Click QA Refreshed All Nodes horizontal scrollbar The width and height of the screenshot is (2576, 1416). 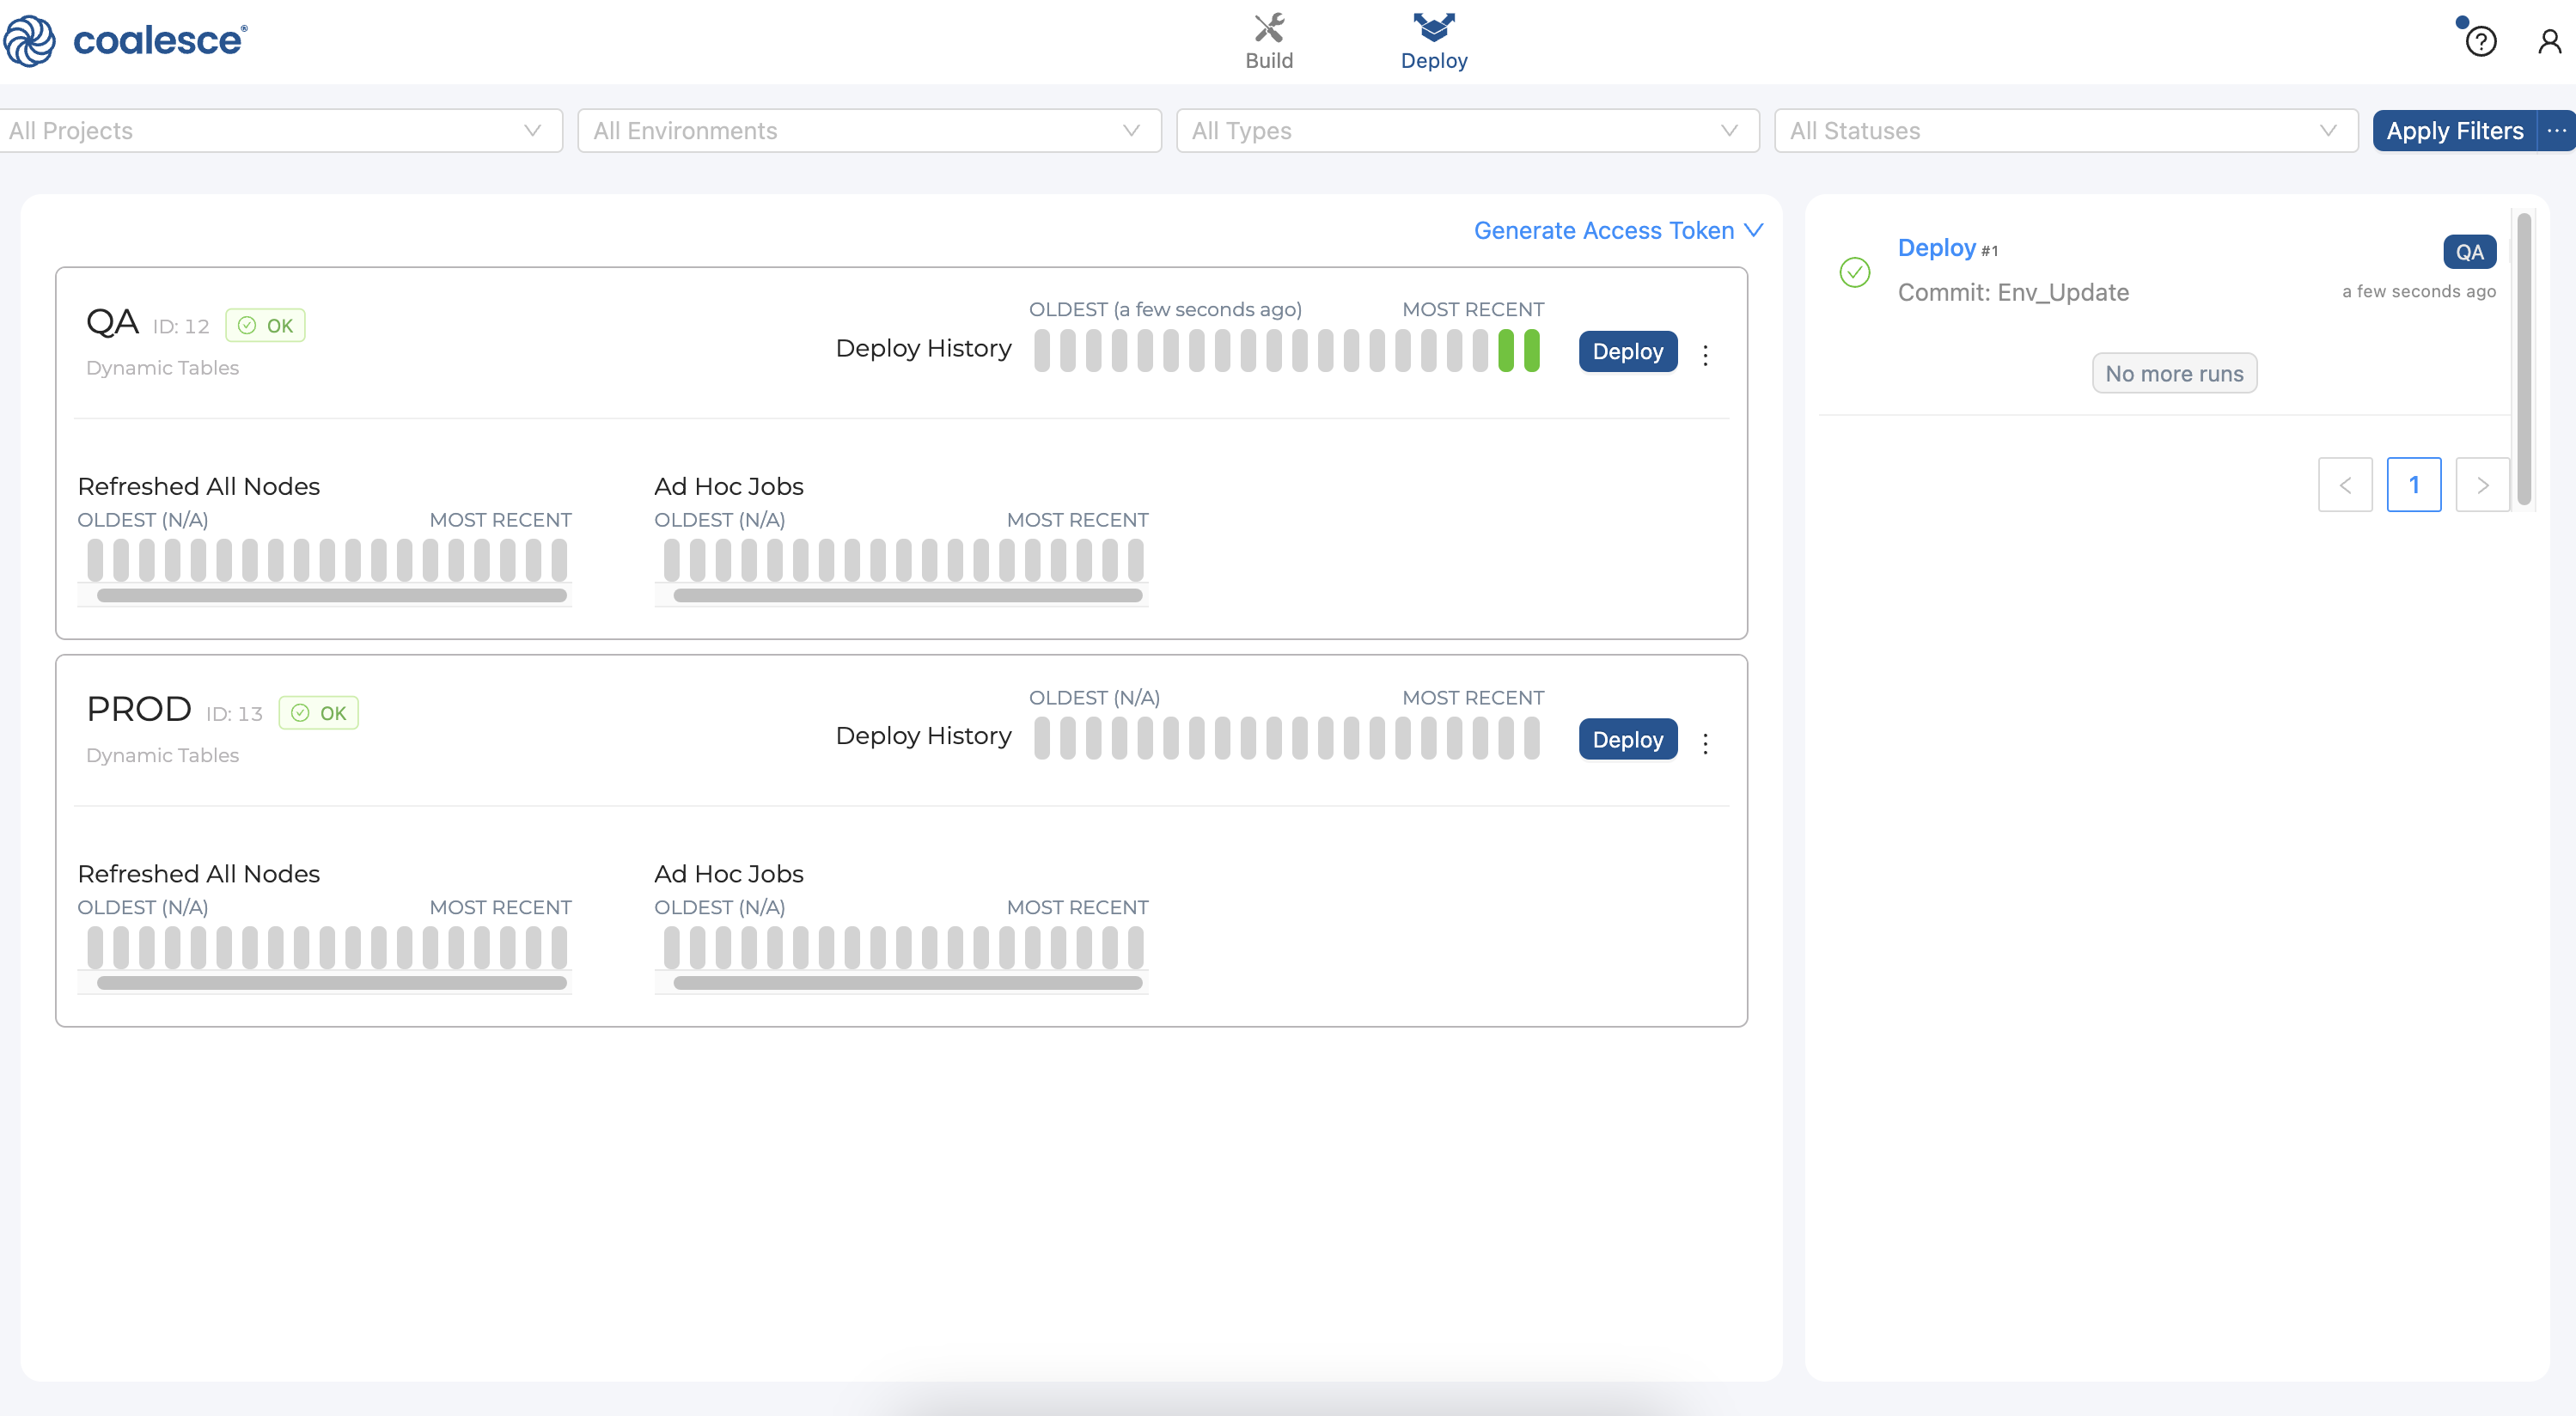click(331, 595)
